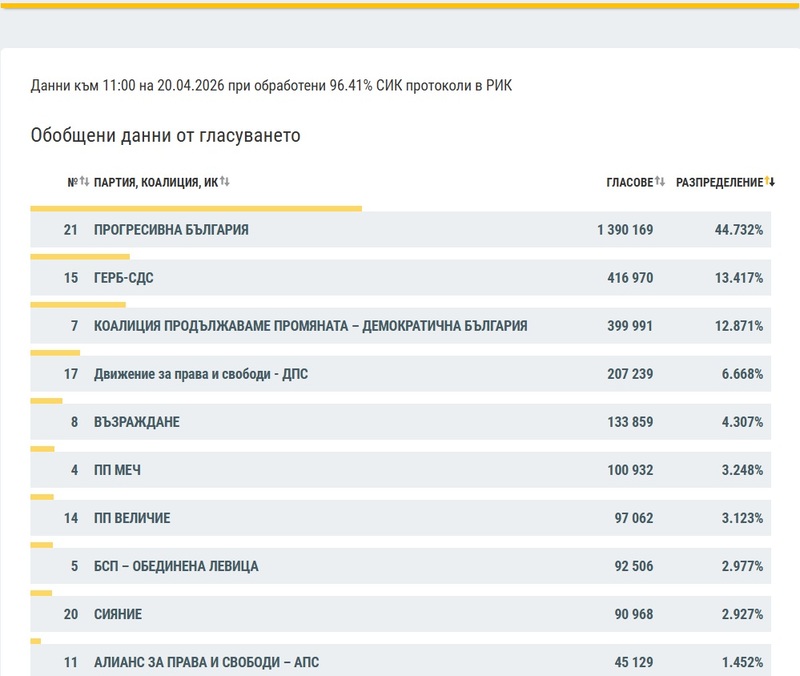Viewport: 800px width, 676px height.
Task: Click the heading Обобщени данни от гласуването
Action: [x=170, y=131]
